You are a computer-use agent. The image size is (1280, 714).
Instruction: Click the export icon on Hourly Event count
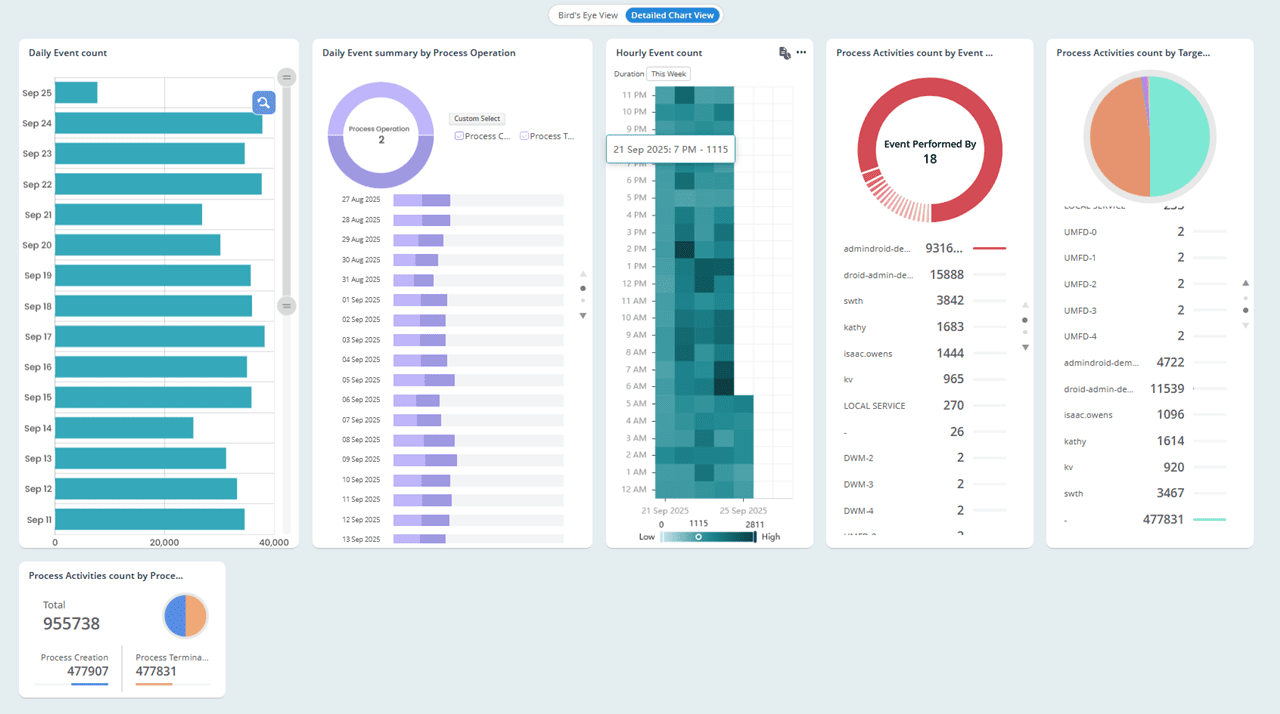click(785, 53)
